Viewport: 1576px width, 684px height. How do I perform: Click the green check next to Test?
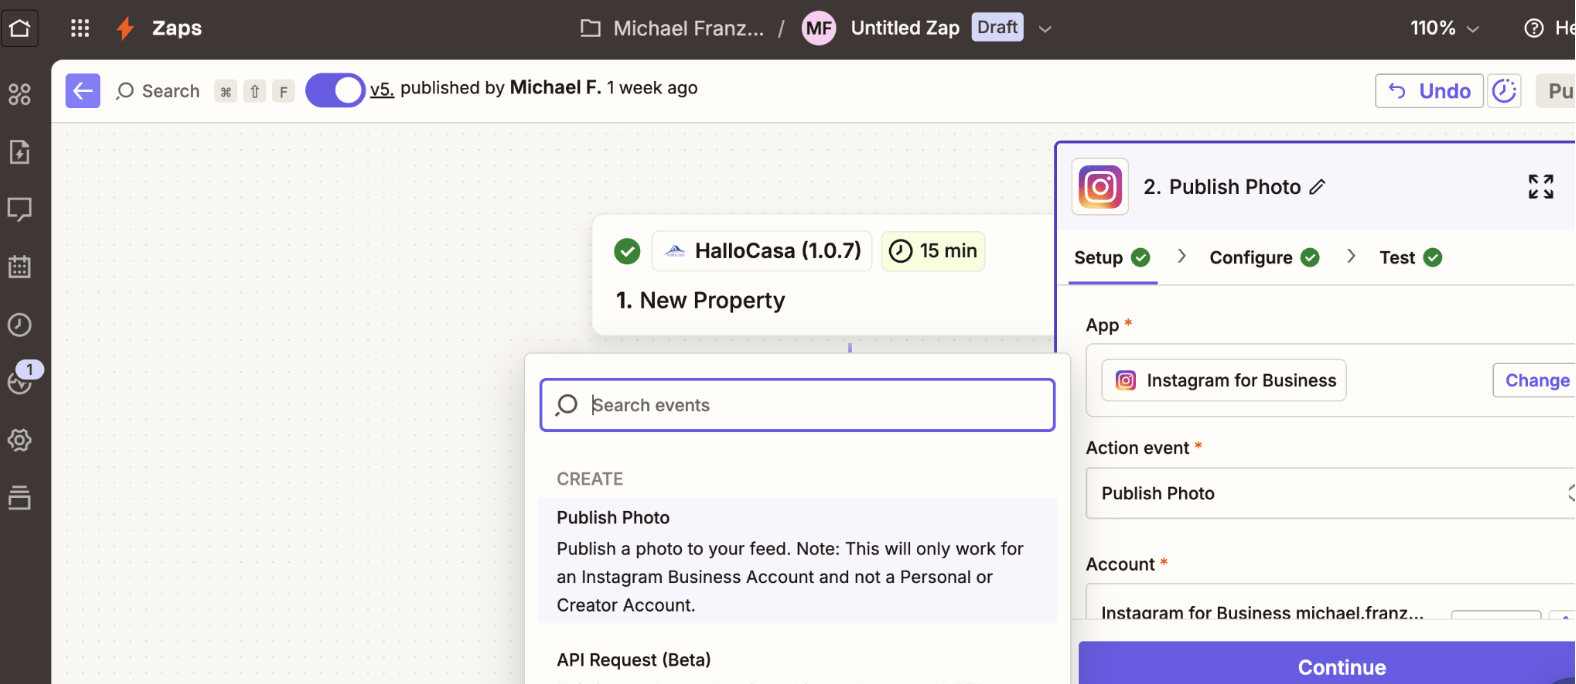click(1433, 258)
